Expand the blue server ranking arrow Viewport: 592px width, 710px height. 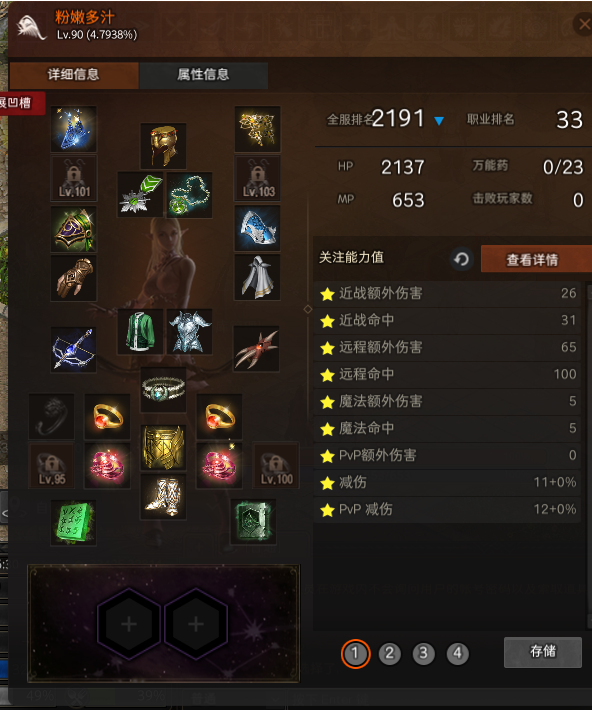tap(438, 120)
